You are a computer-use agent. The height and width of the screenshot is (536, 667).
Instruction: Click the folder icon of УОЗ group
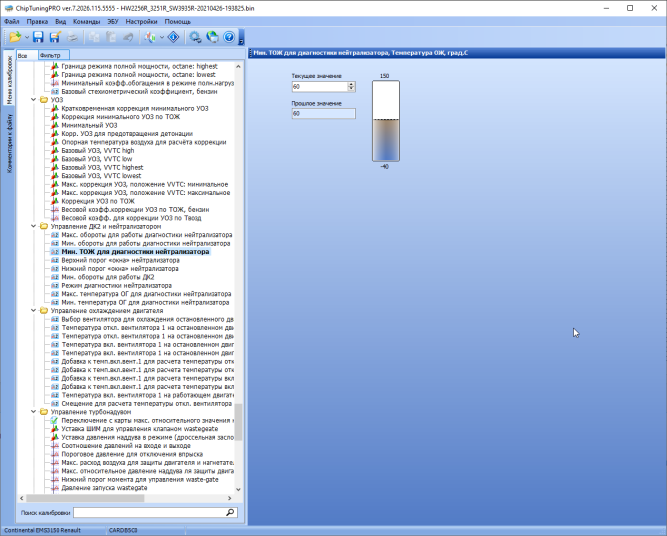pyautogui.click(x=43, y=100)
